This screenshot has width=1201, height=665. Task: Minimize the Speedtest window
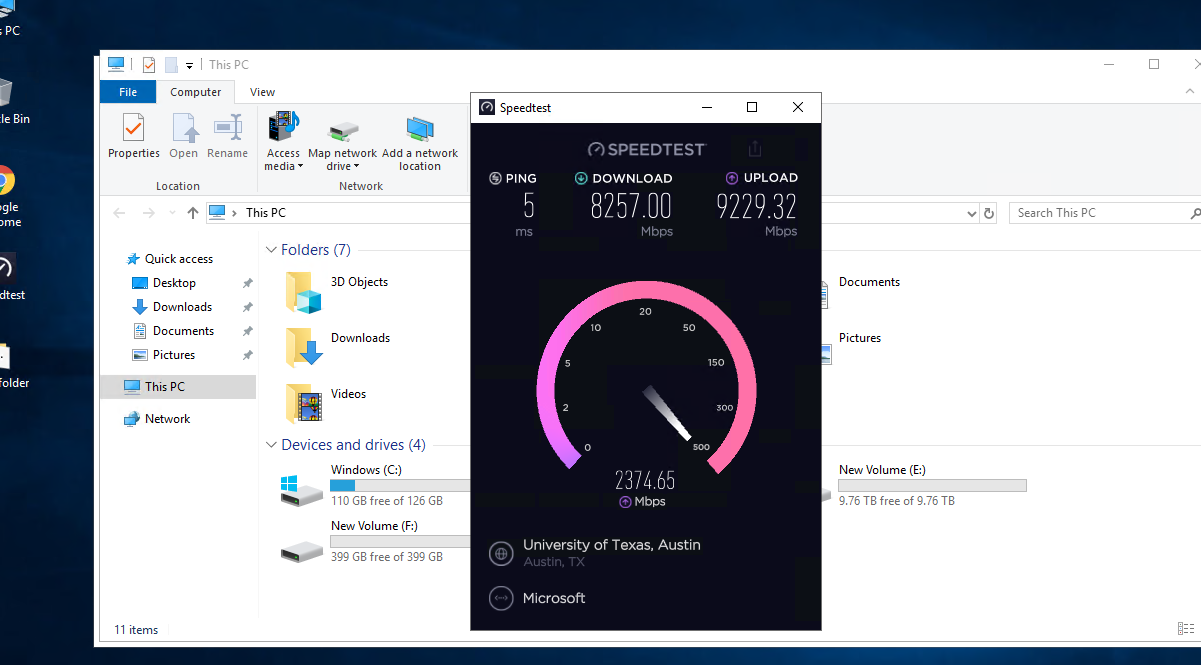point(707,107)
